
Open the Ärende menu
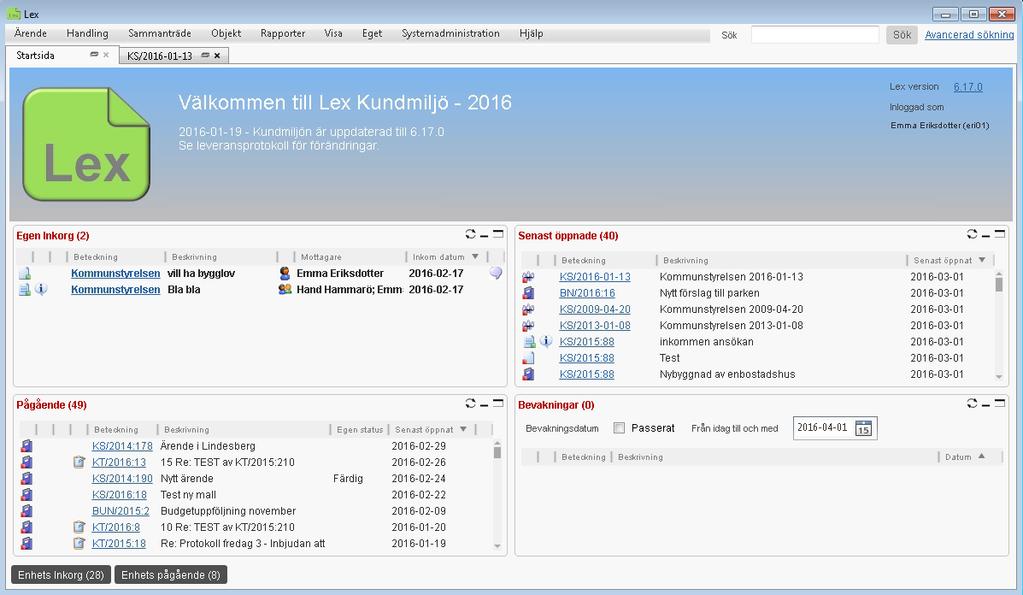[x=31, y=33]
